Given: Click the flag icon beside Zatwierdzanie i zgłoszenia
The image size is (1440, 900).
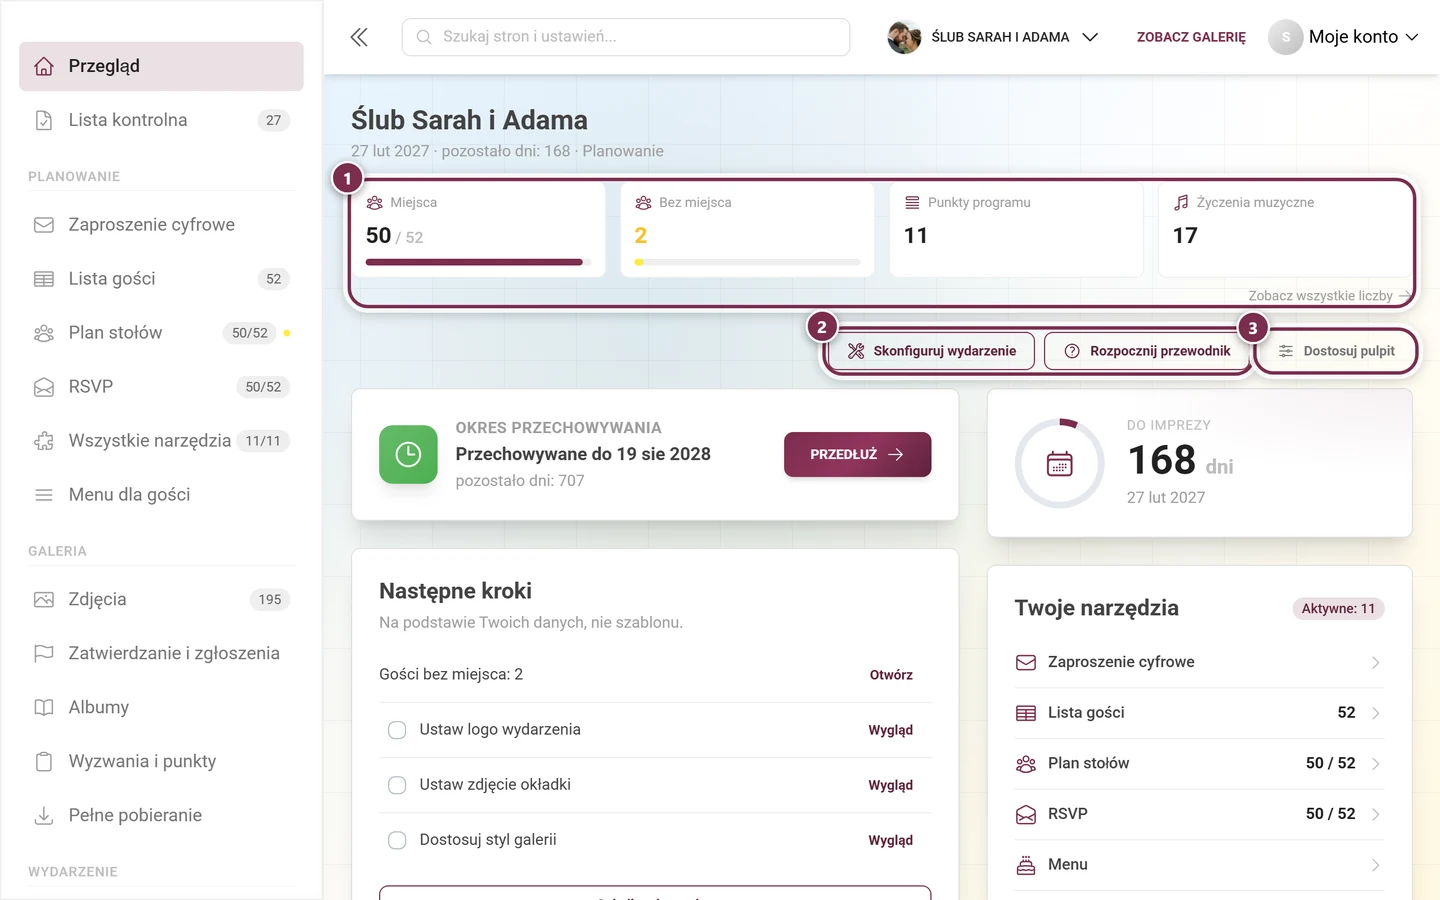Looking at the screenshot, I should [x=44, y=654].
